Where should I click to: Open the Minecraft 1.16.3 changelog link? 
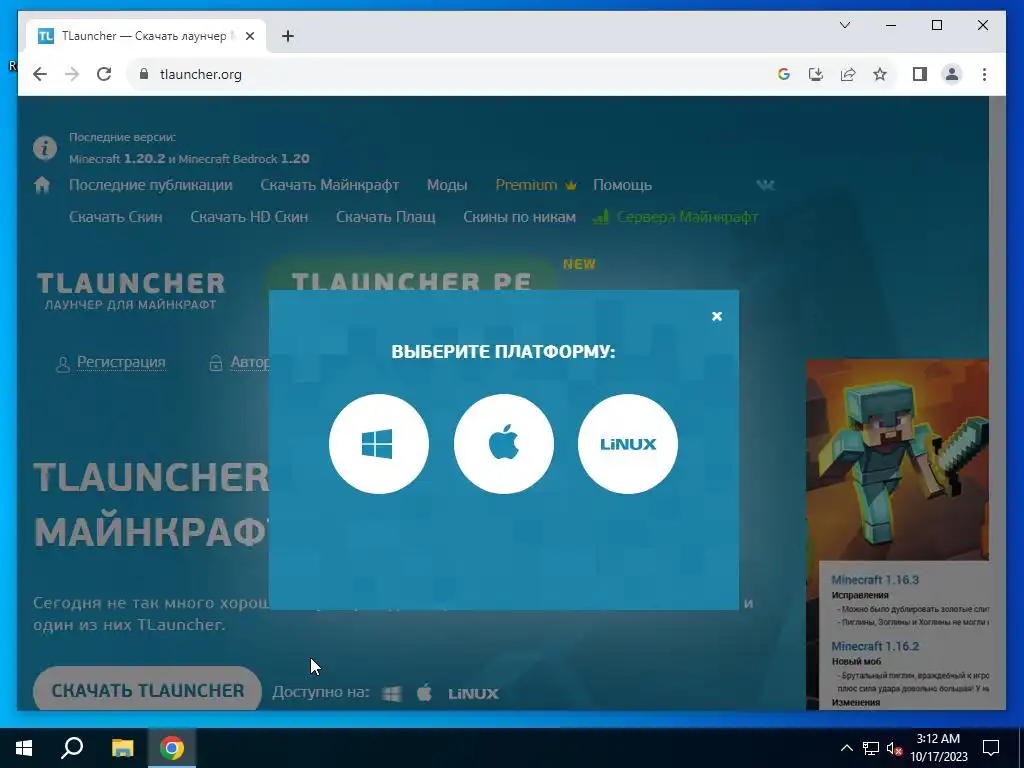pos(875,580)
